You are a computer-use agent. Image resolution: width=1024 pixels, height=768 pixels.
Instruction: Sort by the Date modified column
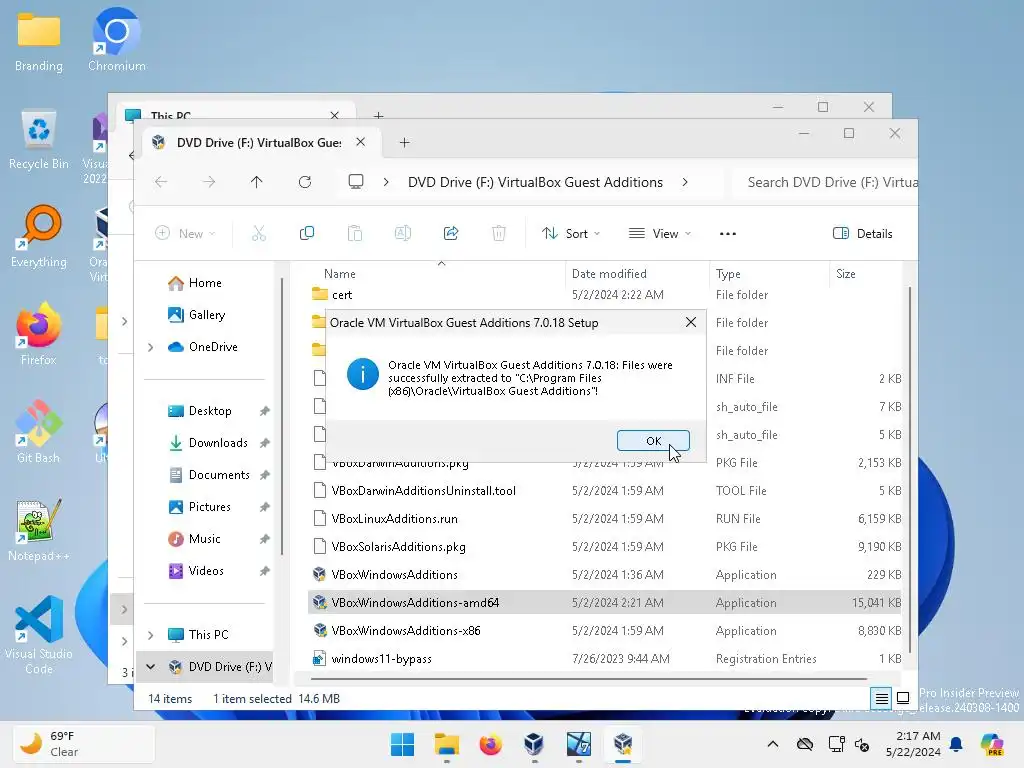tap(609, 274)
